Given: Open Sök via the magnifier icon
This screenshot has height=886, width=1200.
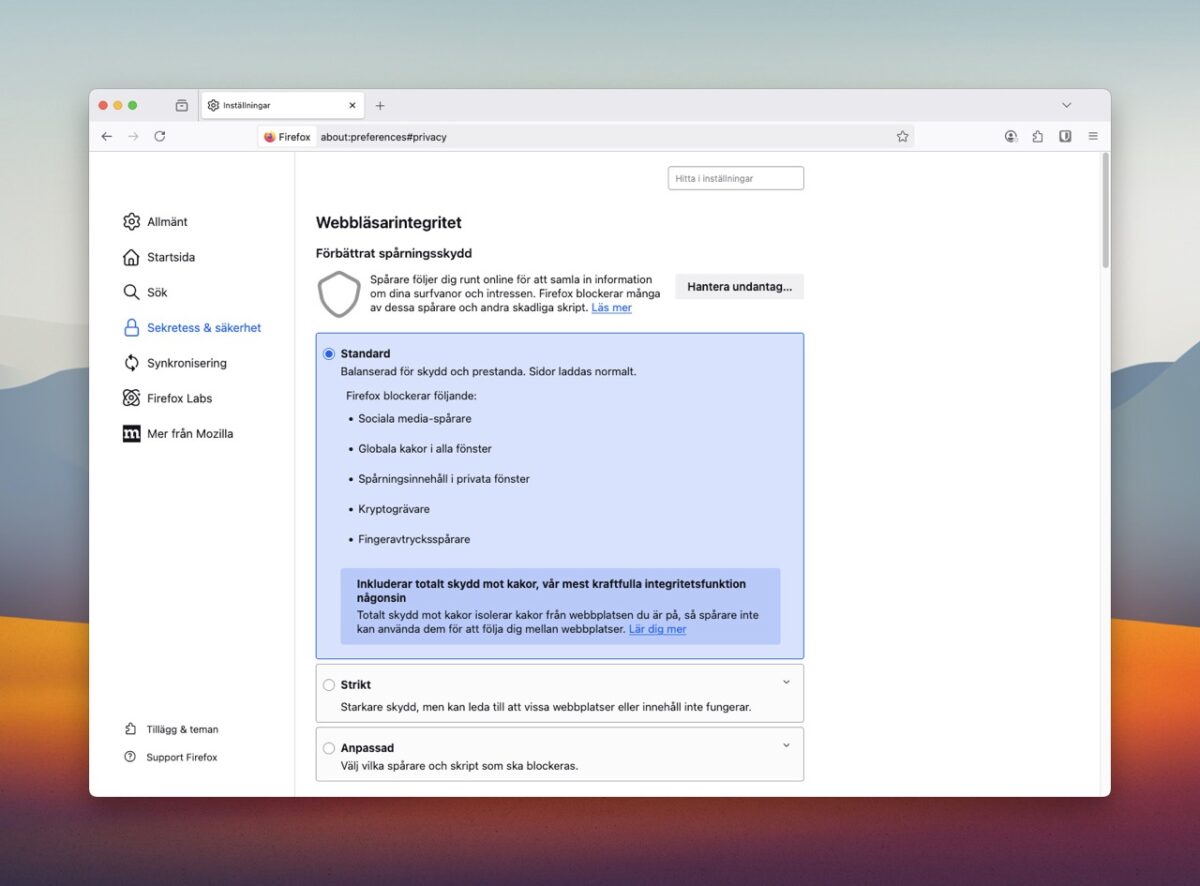Looking at the screenshot, I should pyautogui.click(x=132, y=292).
